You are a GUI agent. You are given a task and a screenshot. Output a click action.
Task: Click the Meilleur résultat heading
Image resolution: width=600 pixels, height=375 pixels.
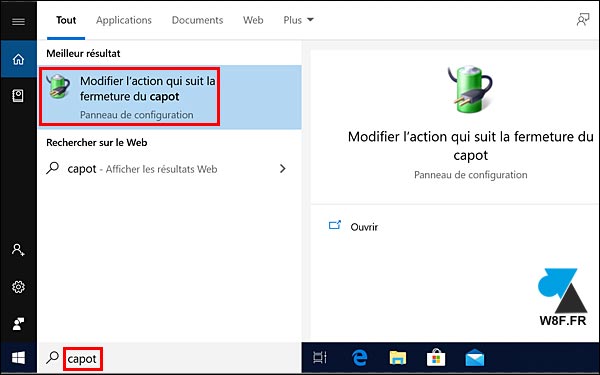click(x=83, y=53)
